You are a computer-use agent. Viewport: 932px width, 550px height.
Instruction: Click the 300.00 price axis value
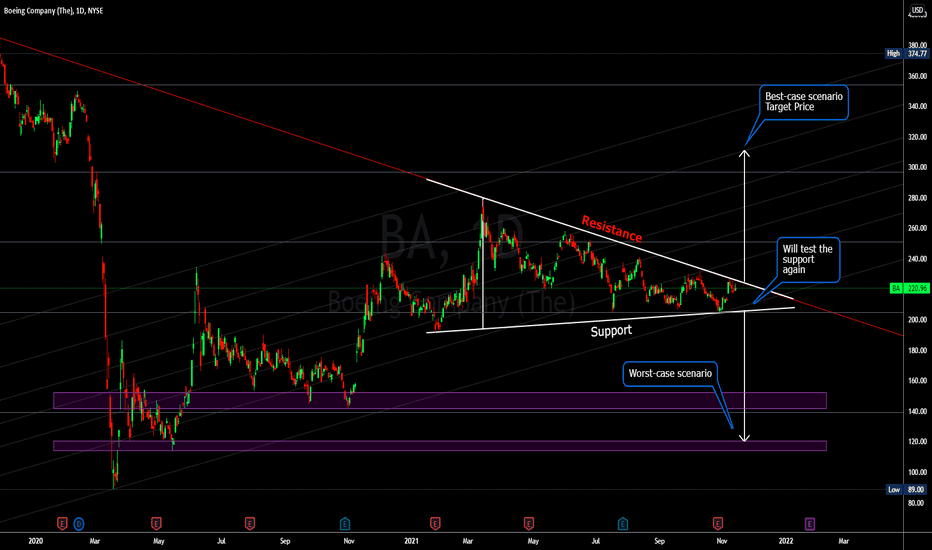point(917,167)
